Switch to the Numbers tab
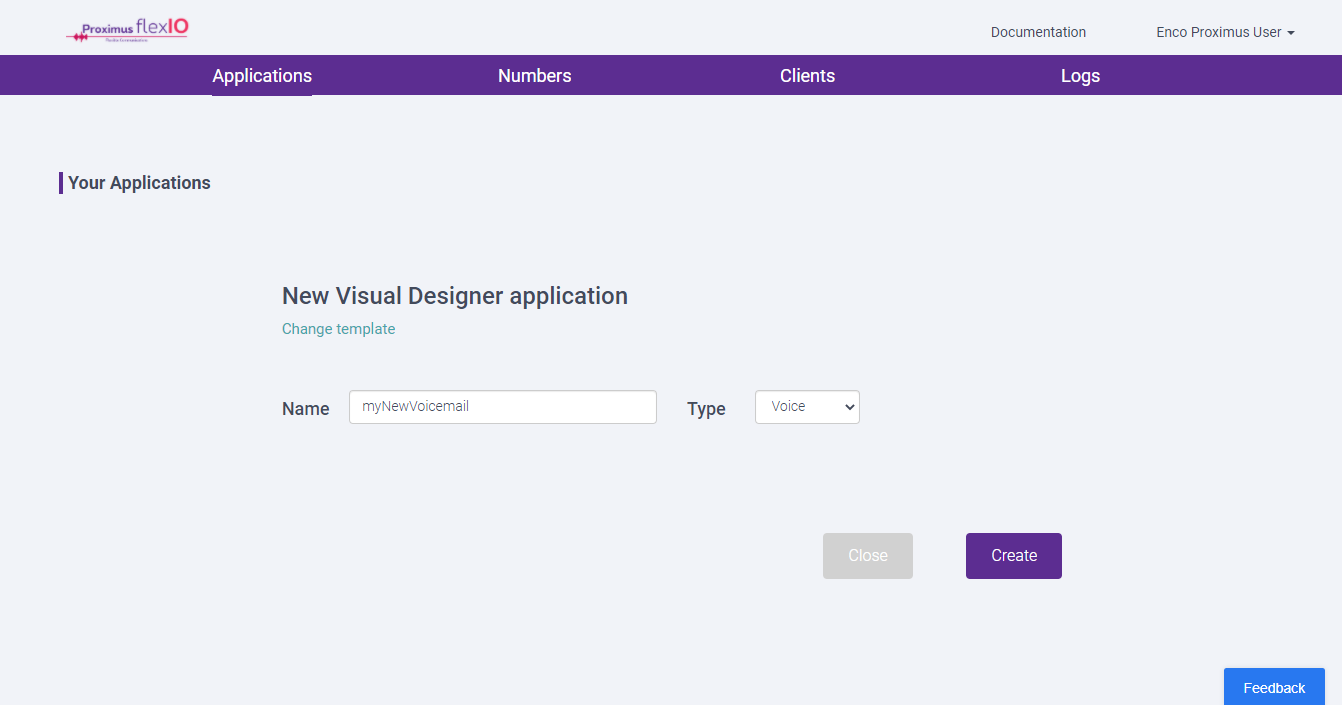Viewport: 1342px width, 705px height. tap(534, 75)
